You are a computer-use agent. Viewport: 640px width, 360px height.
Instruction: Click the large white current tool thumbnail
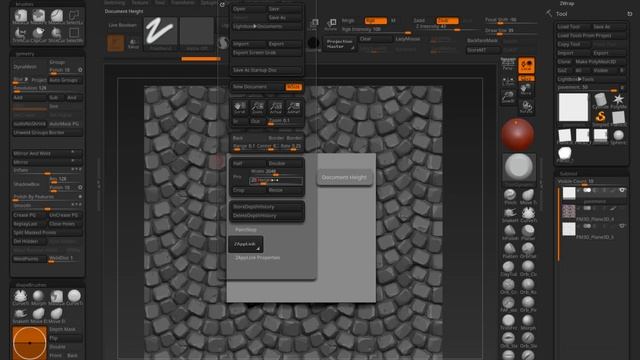(x=573, y=107)
